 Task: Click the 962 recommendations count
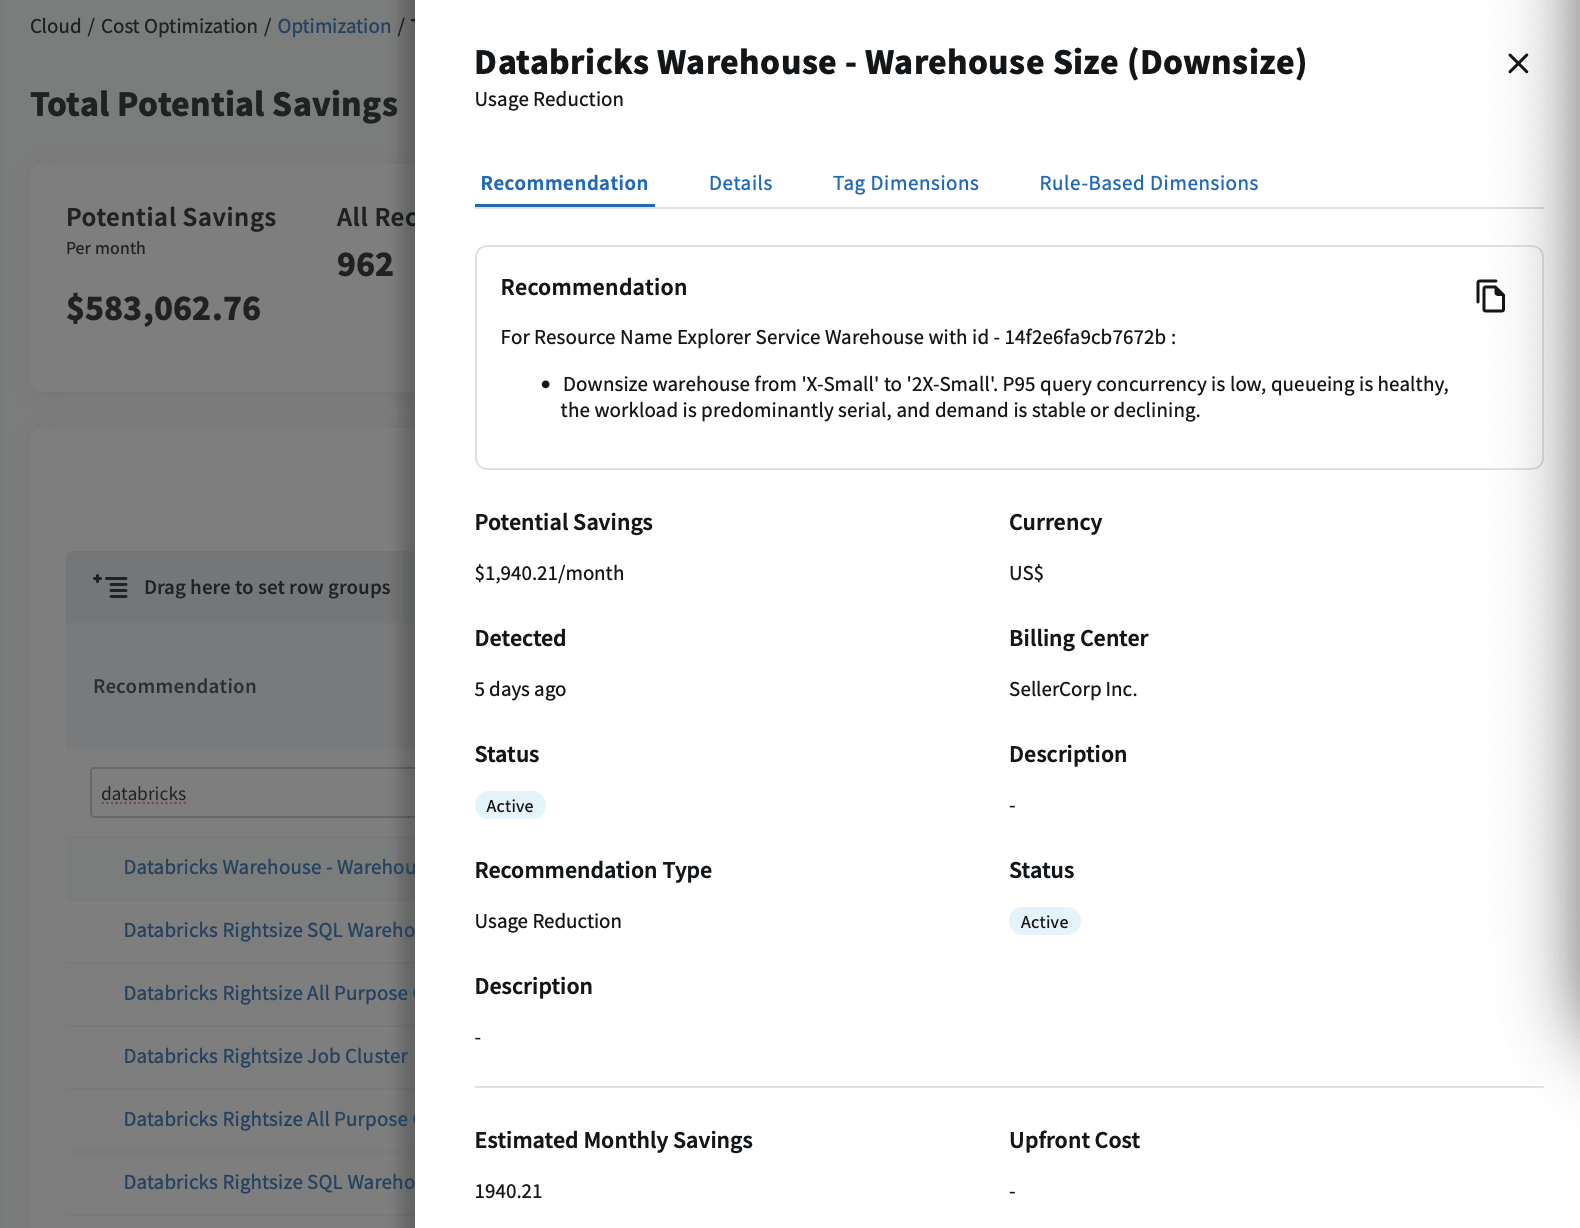[x=365, y=265]
